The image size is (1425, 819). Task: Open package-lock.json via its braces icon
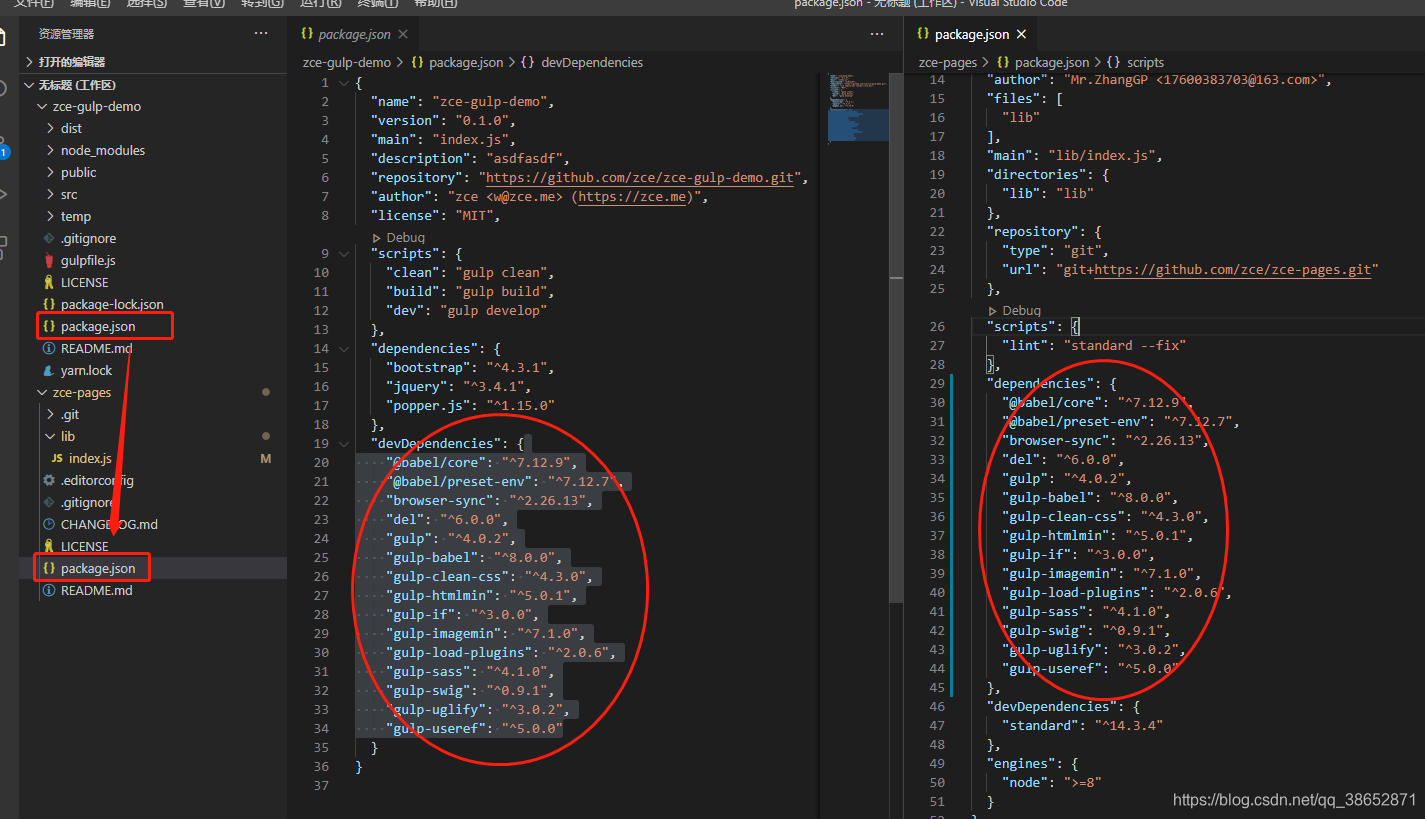point(49,304)
